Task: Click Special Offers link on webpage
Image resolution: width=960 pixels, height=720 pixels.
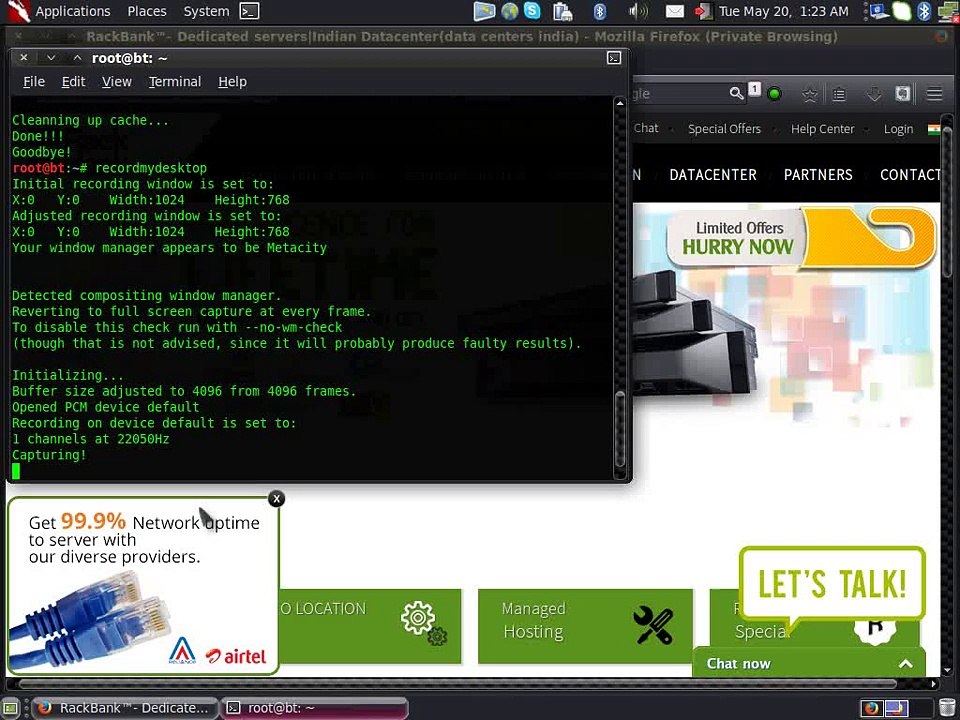Action: click(x=724, y=129)
